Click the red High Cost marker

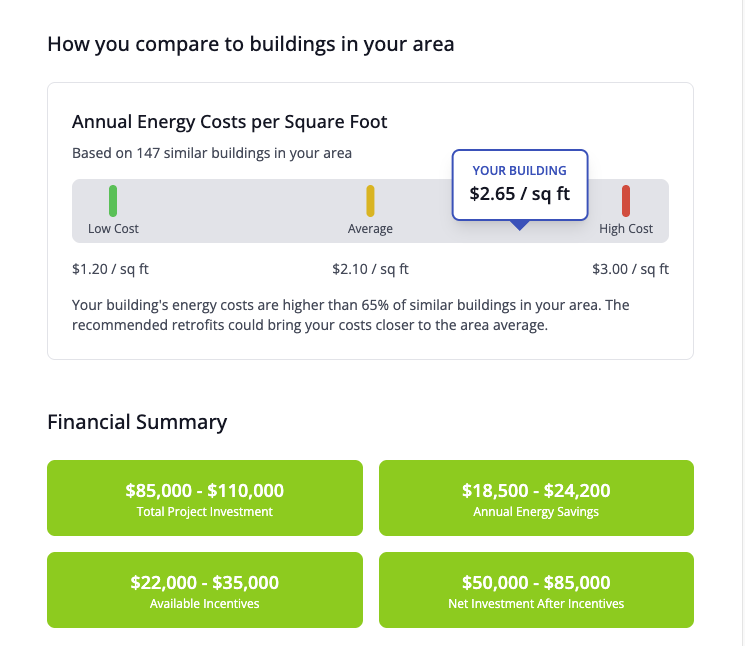pos(626,200)
